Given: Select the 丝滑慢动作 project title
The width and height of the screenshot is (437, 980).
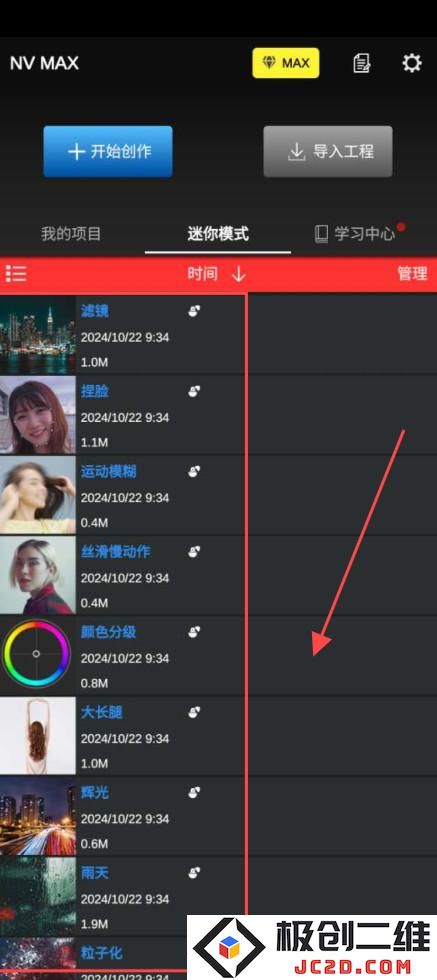Looking at the screenshot, I should pyautogui.click(x=115, y=551).
